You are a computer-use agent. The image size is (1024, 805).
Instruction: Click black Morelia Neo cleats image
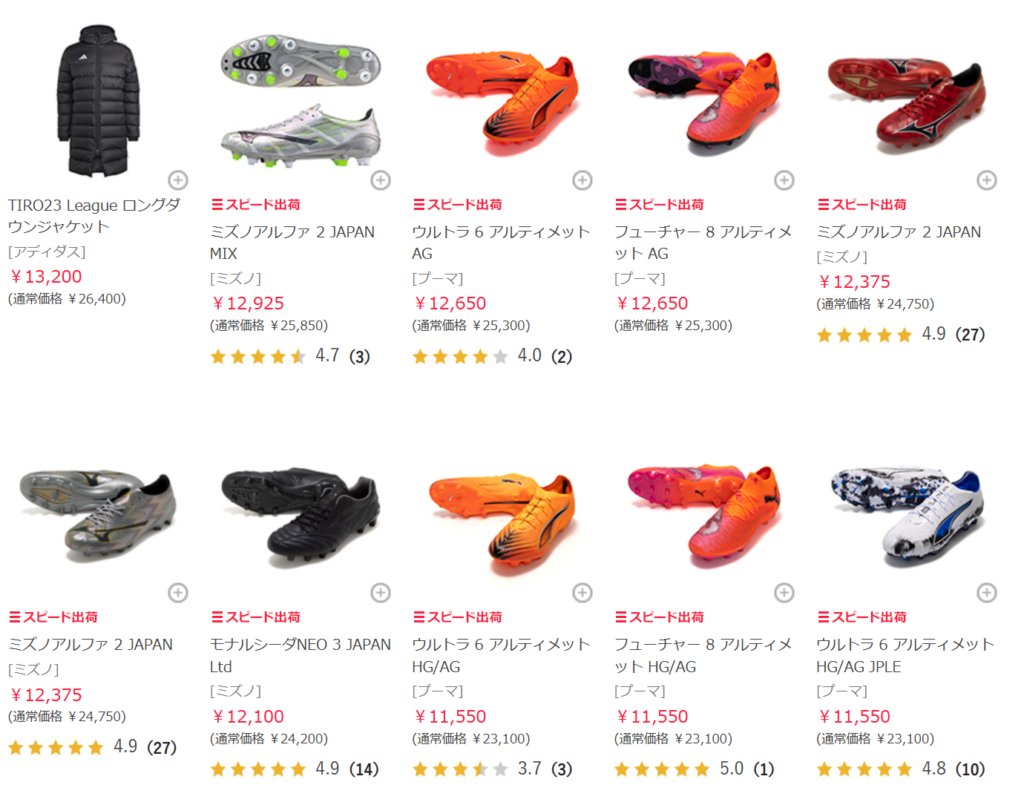(x=300, y=518)
